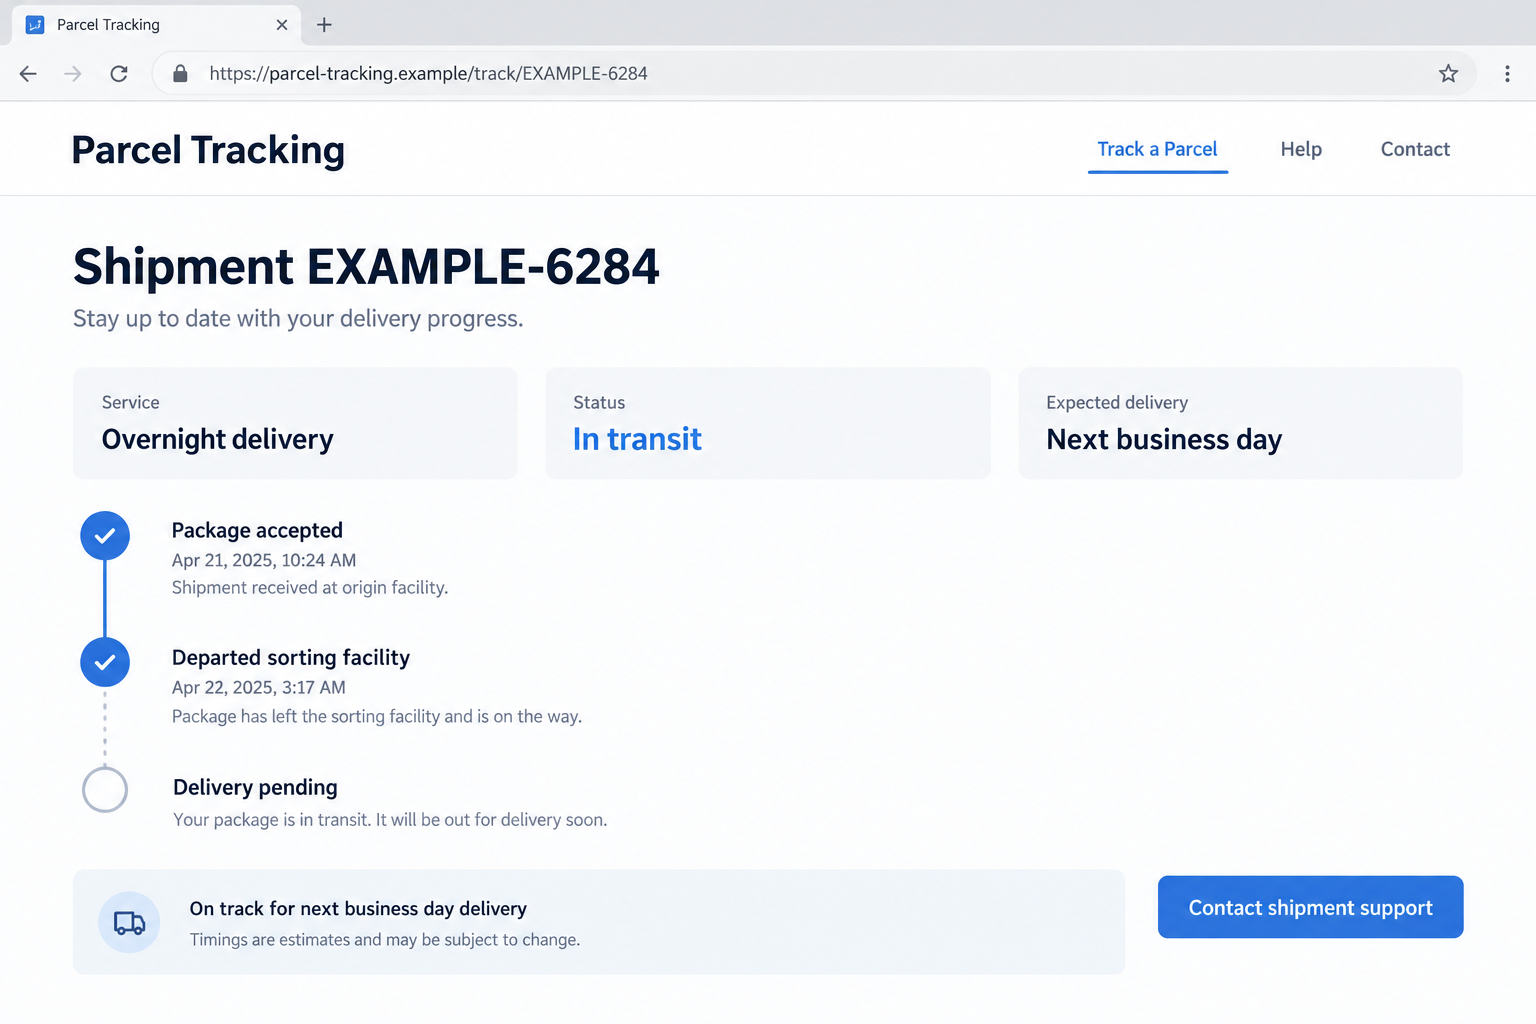Click the 'Overnight delivery' service value
This screenshot has height=1024, width=1536.
217,439
